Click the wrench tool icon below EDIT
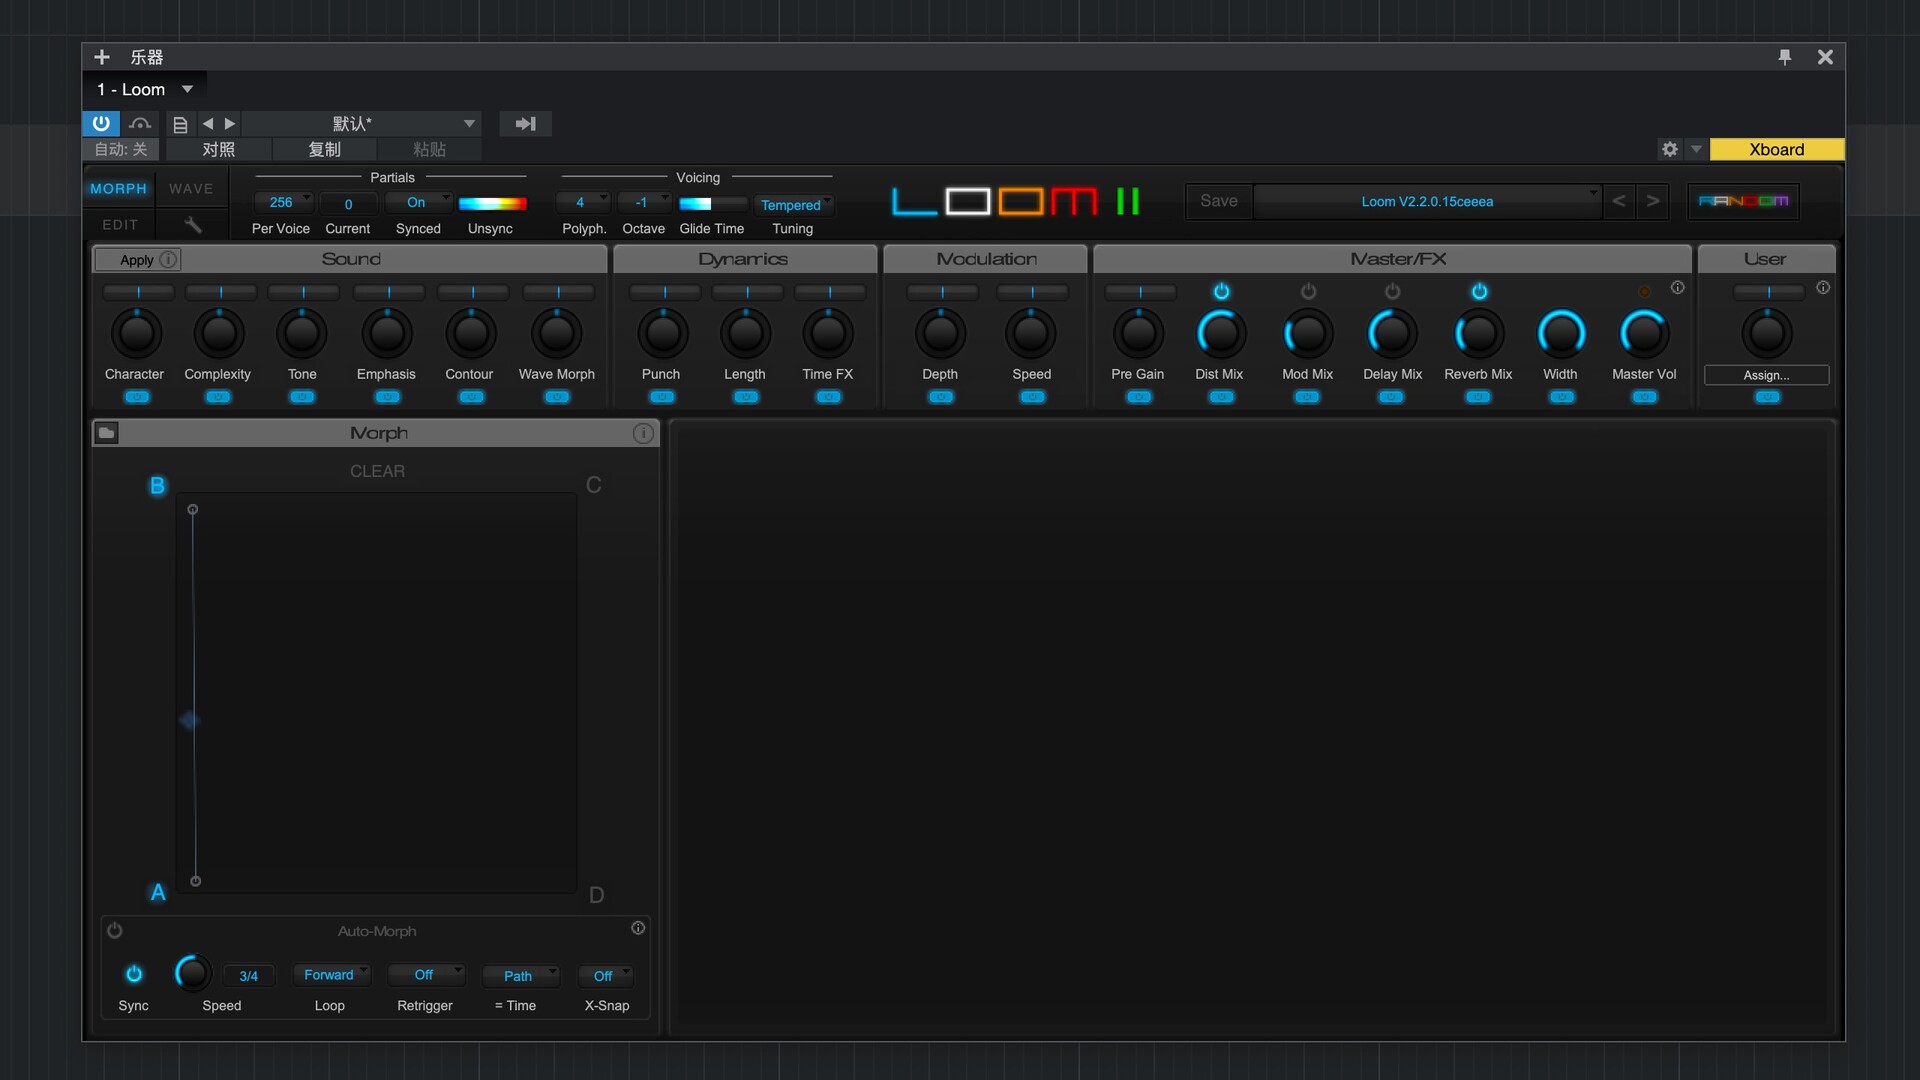Image resolution: width=1920 pixels, height=1080 pixels. click(191, 224)
